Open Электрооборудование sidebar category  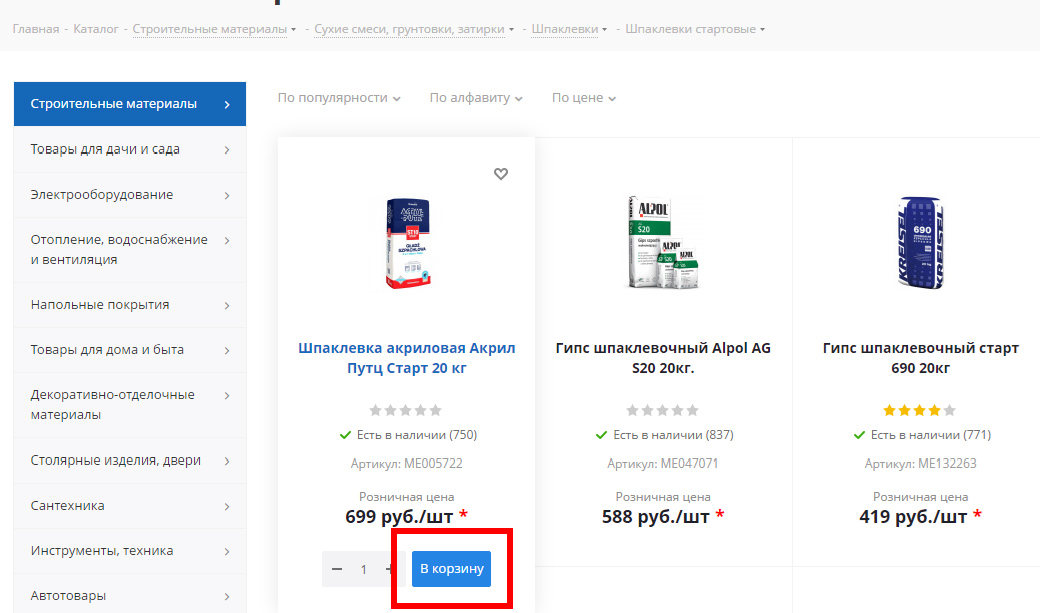(x=129, y=195)
